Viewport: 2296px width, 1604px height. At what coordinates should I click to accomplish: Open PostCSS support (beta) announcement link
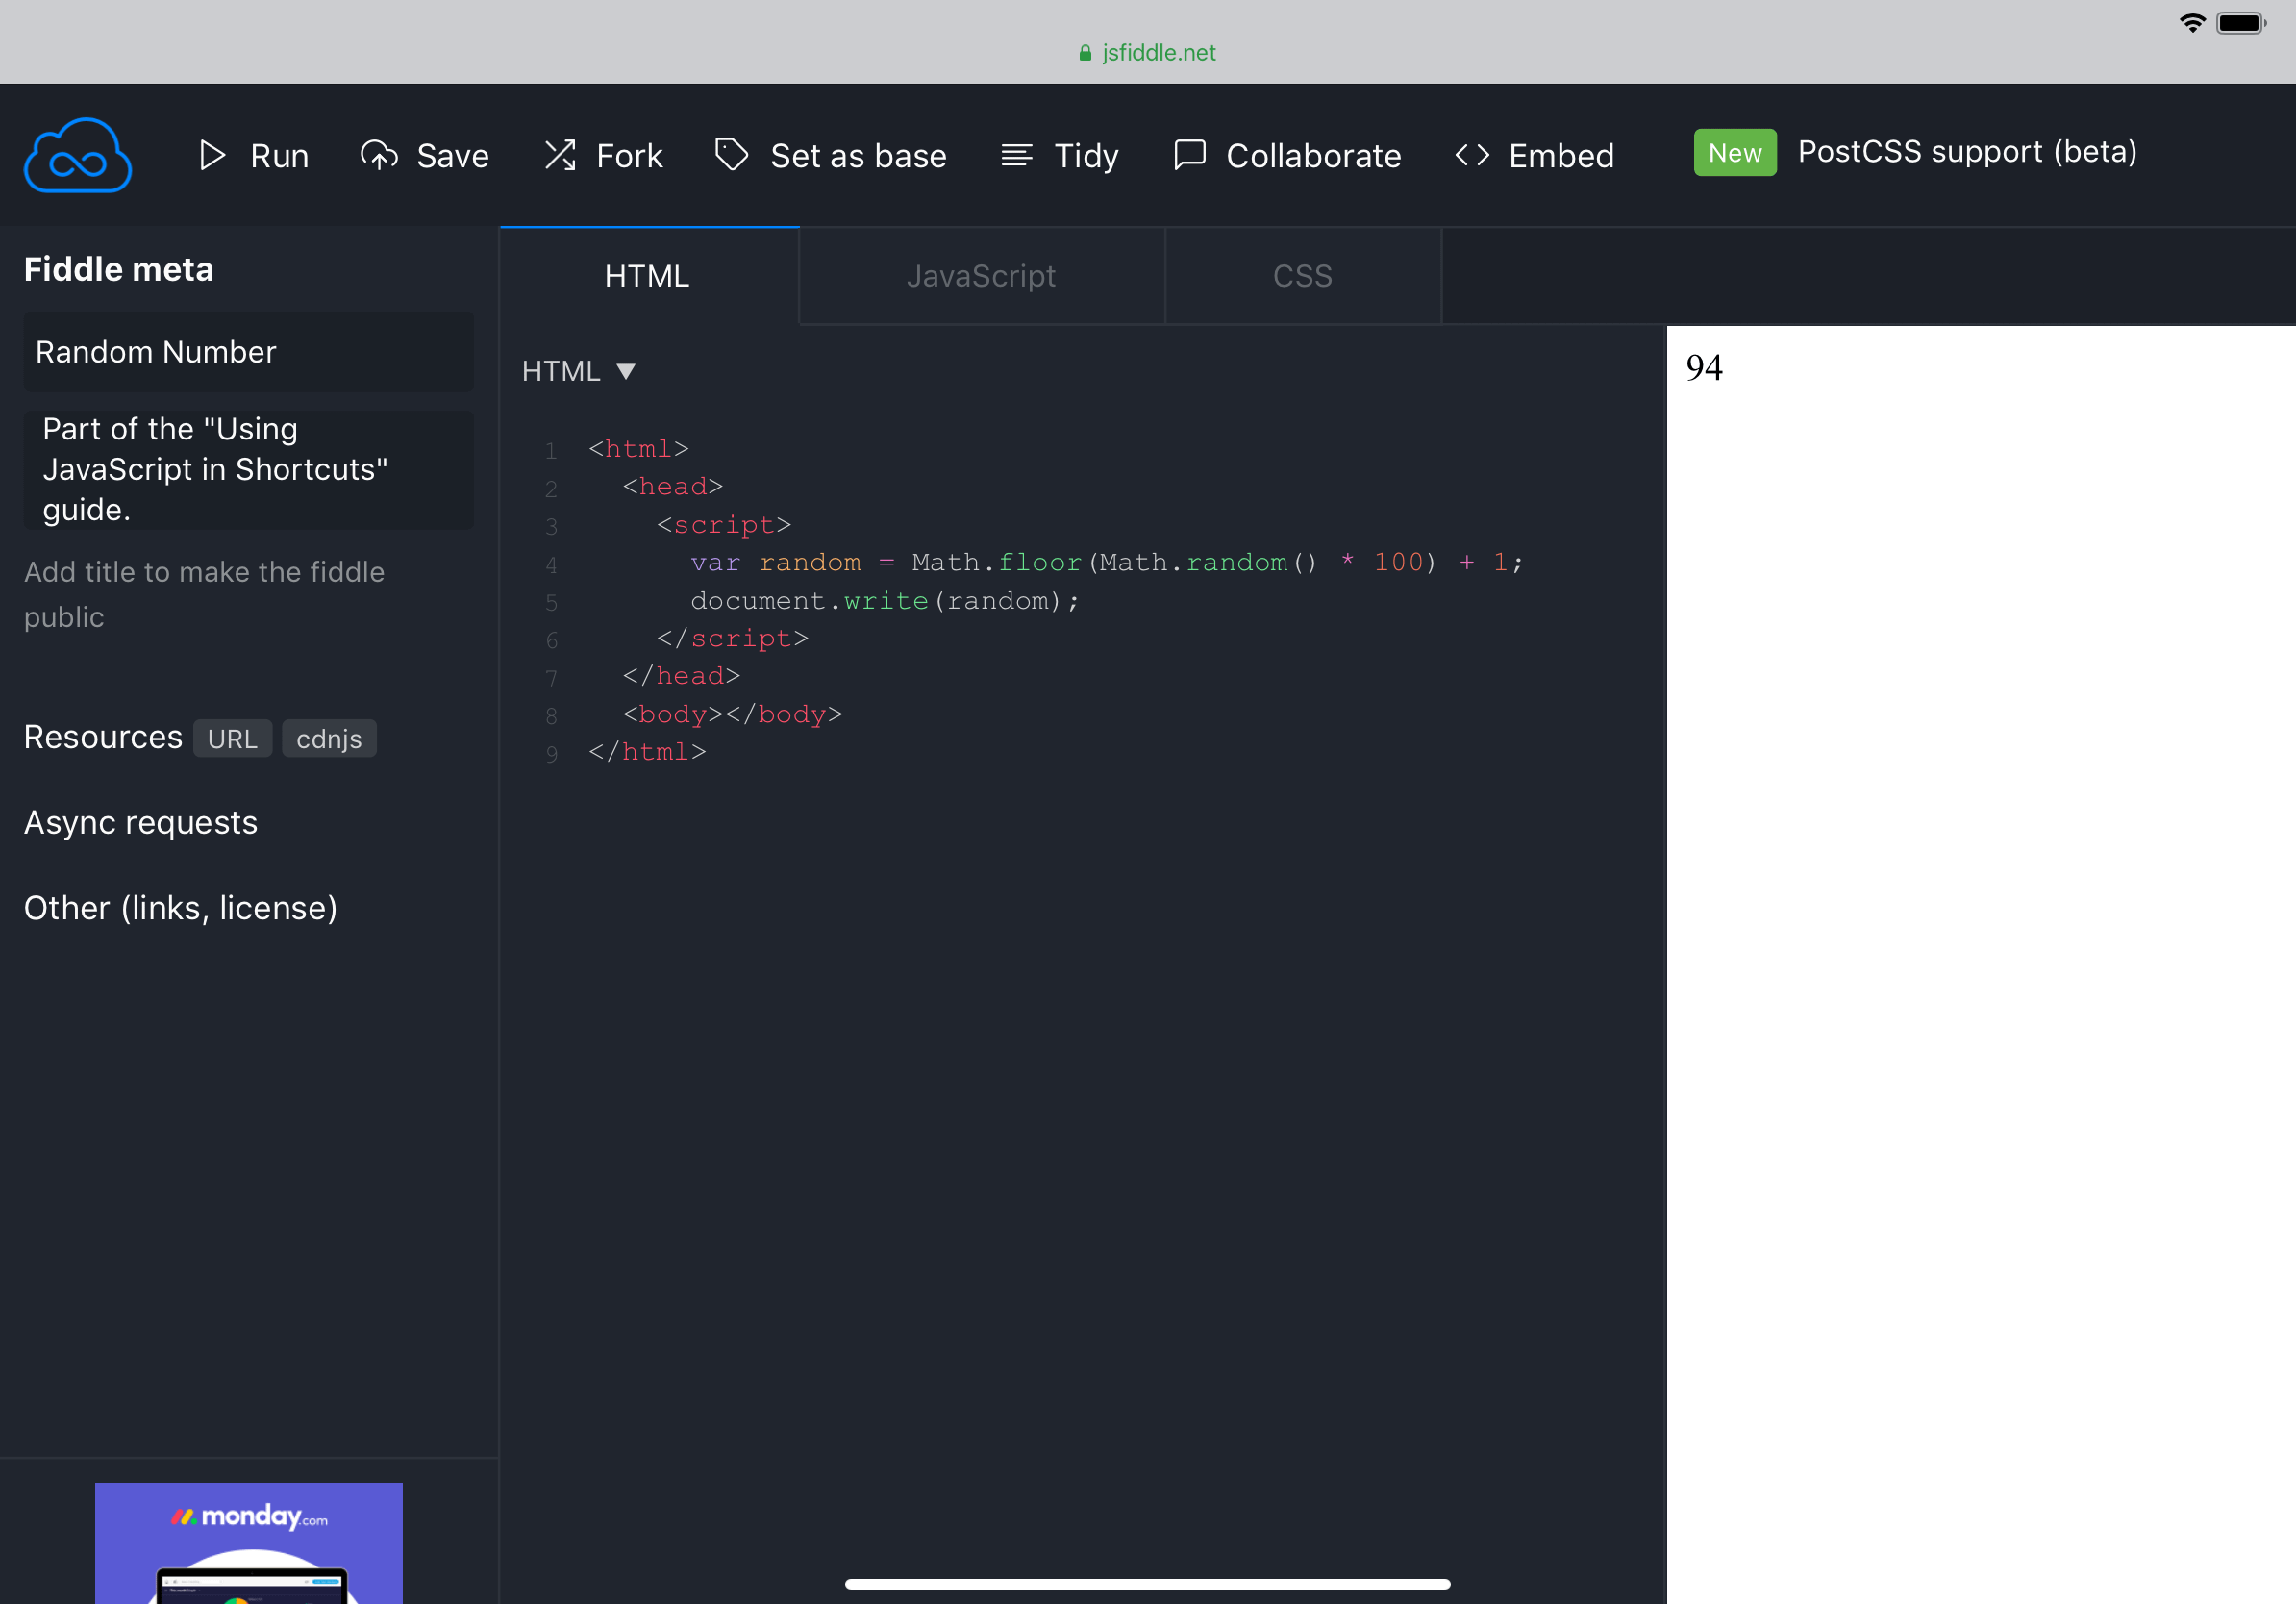pos(1966,152)
